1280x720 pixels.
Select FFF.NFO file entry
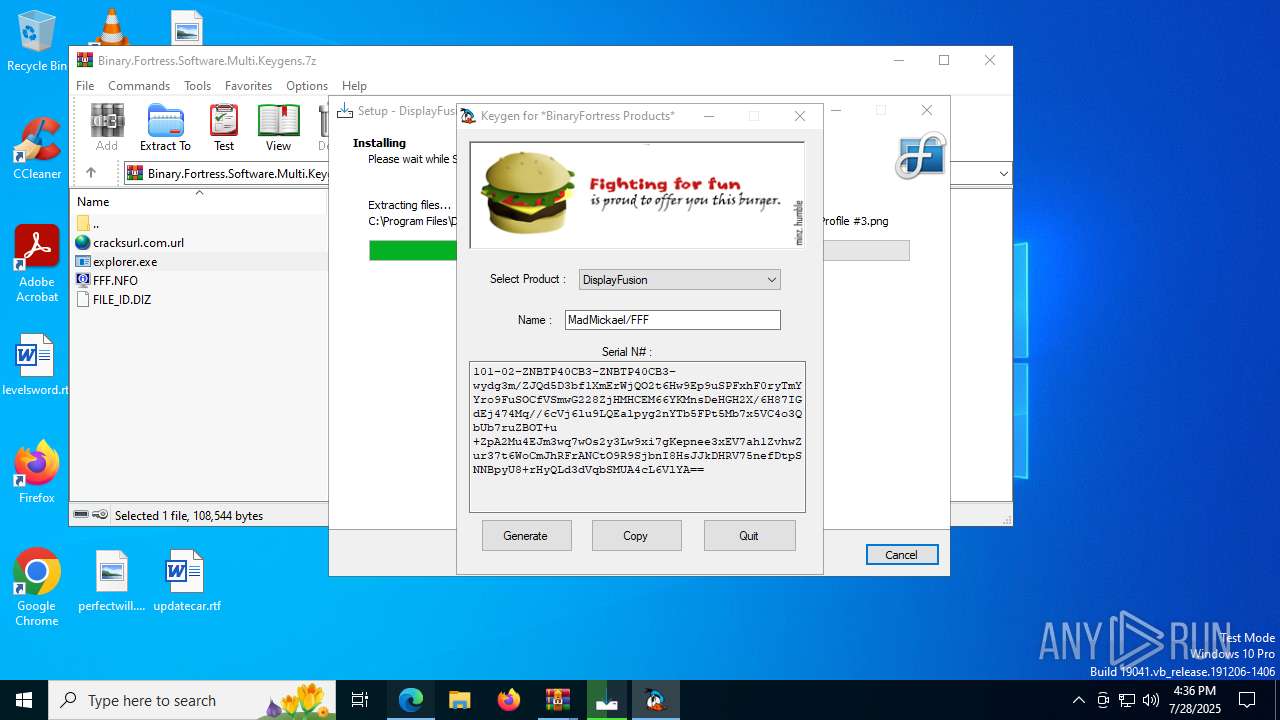[x=115, y=280]
